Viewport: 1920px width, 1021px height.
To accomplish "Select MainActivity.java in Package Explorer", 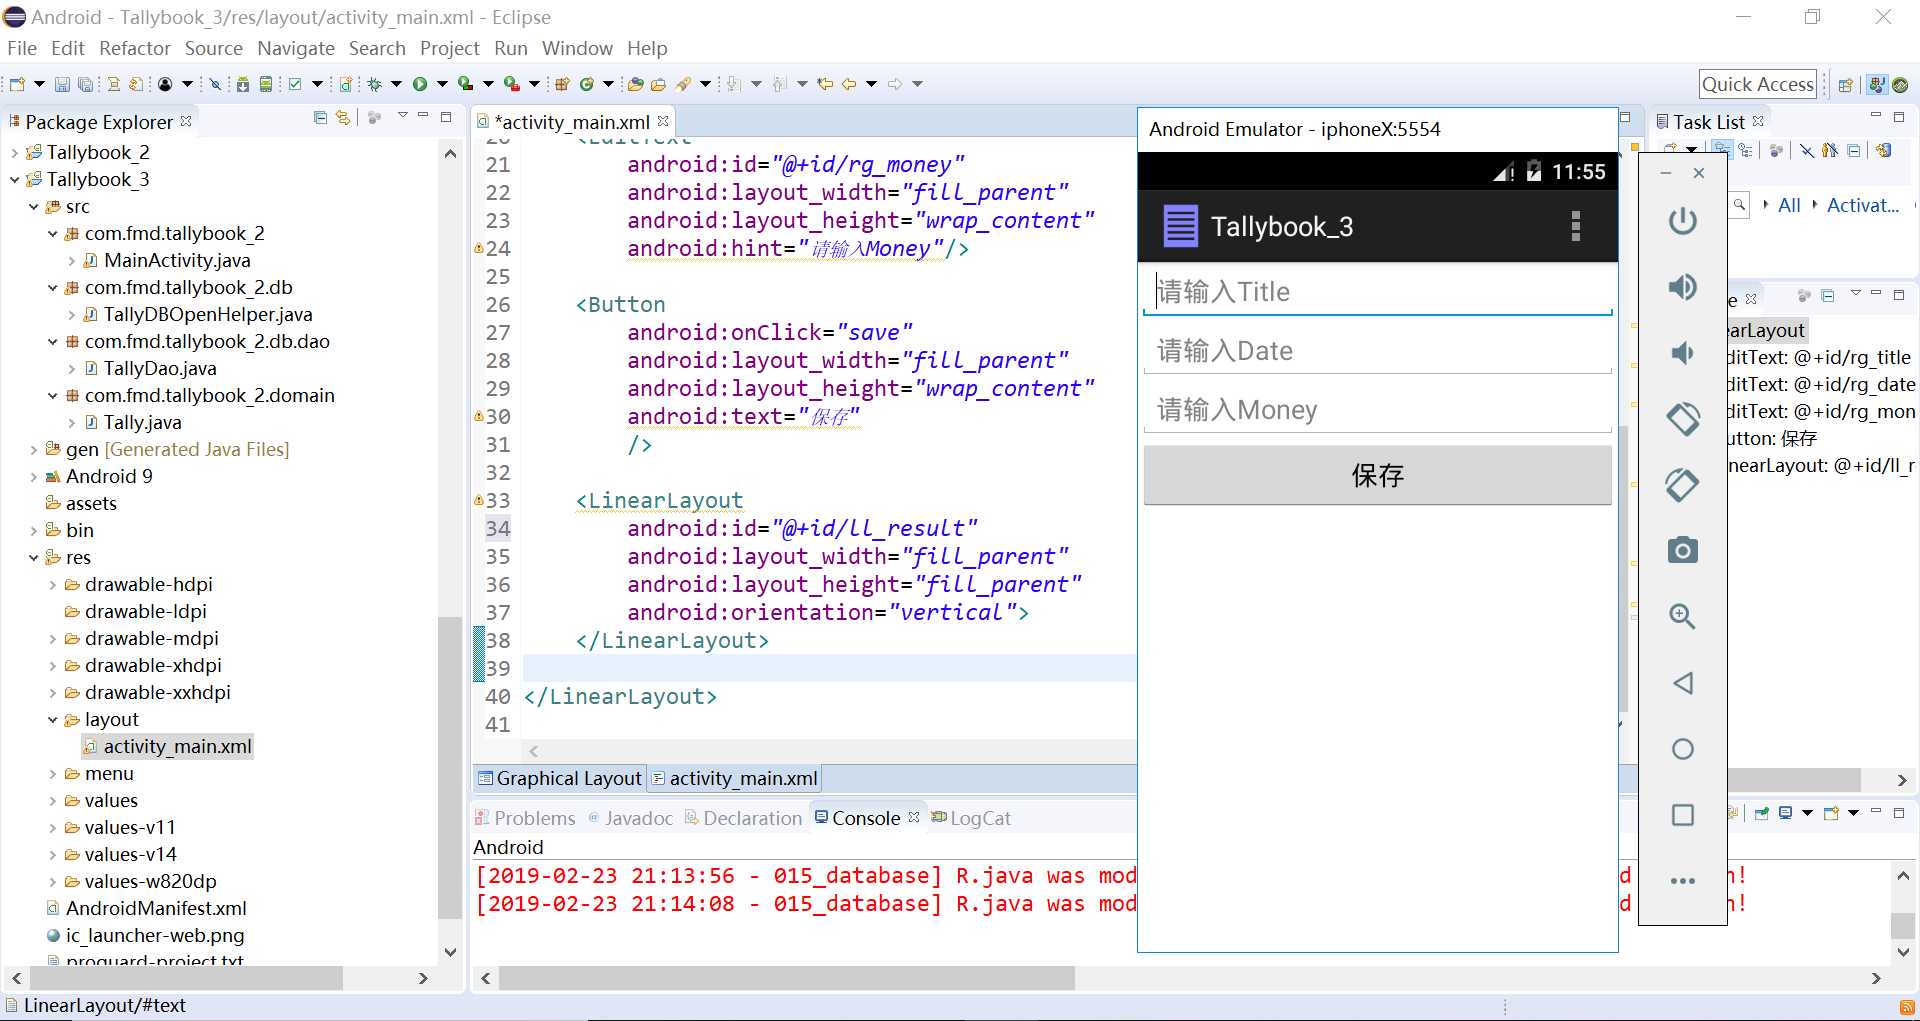I will coord(176,261).
